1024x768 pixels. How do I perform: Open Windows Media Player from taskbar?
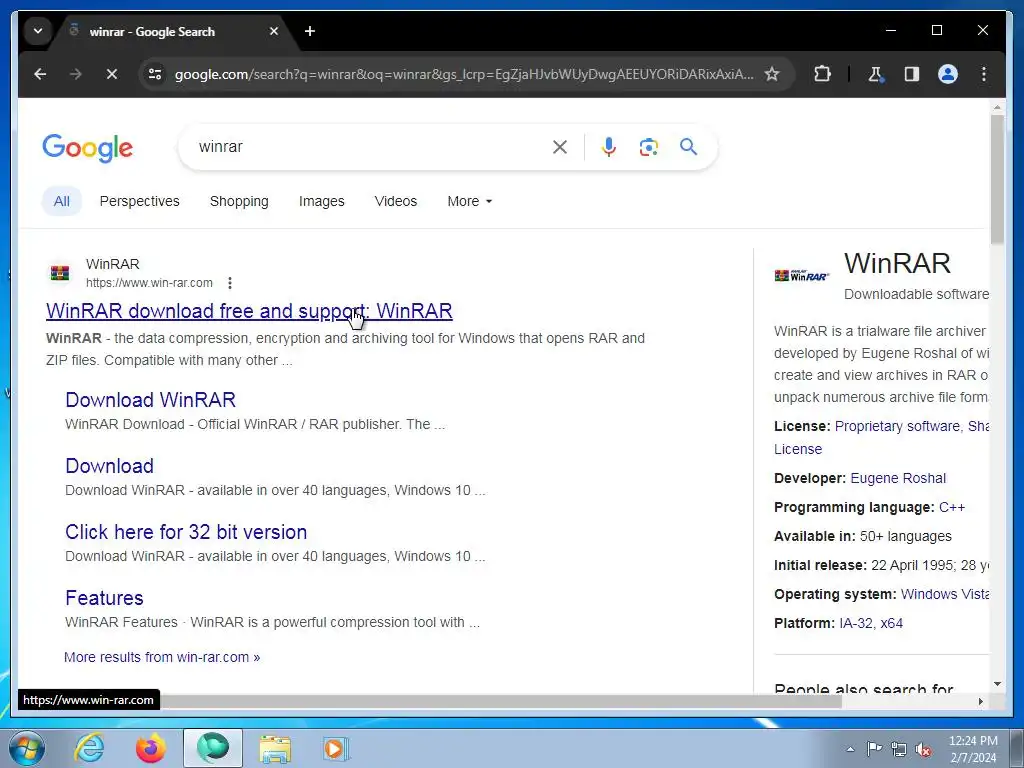pyautogui.click(x=336, y=748)
